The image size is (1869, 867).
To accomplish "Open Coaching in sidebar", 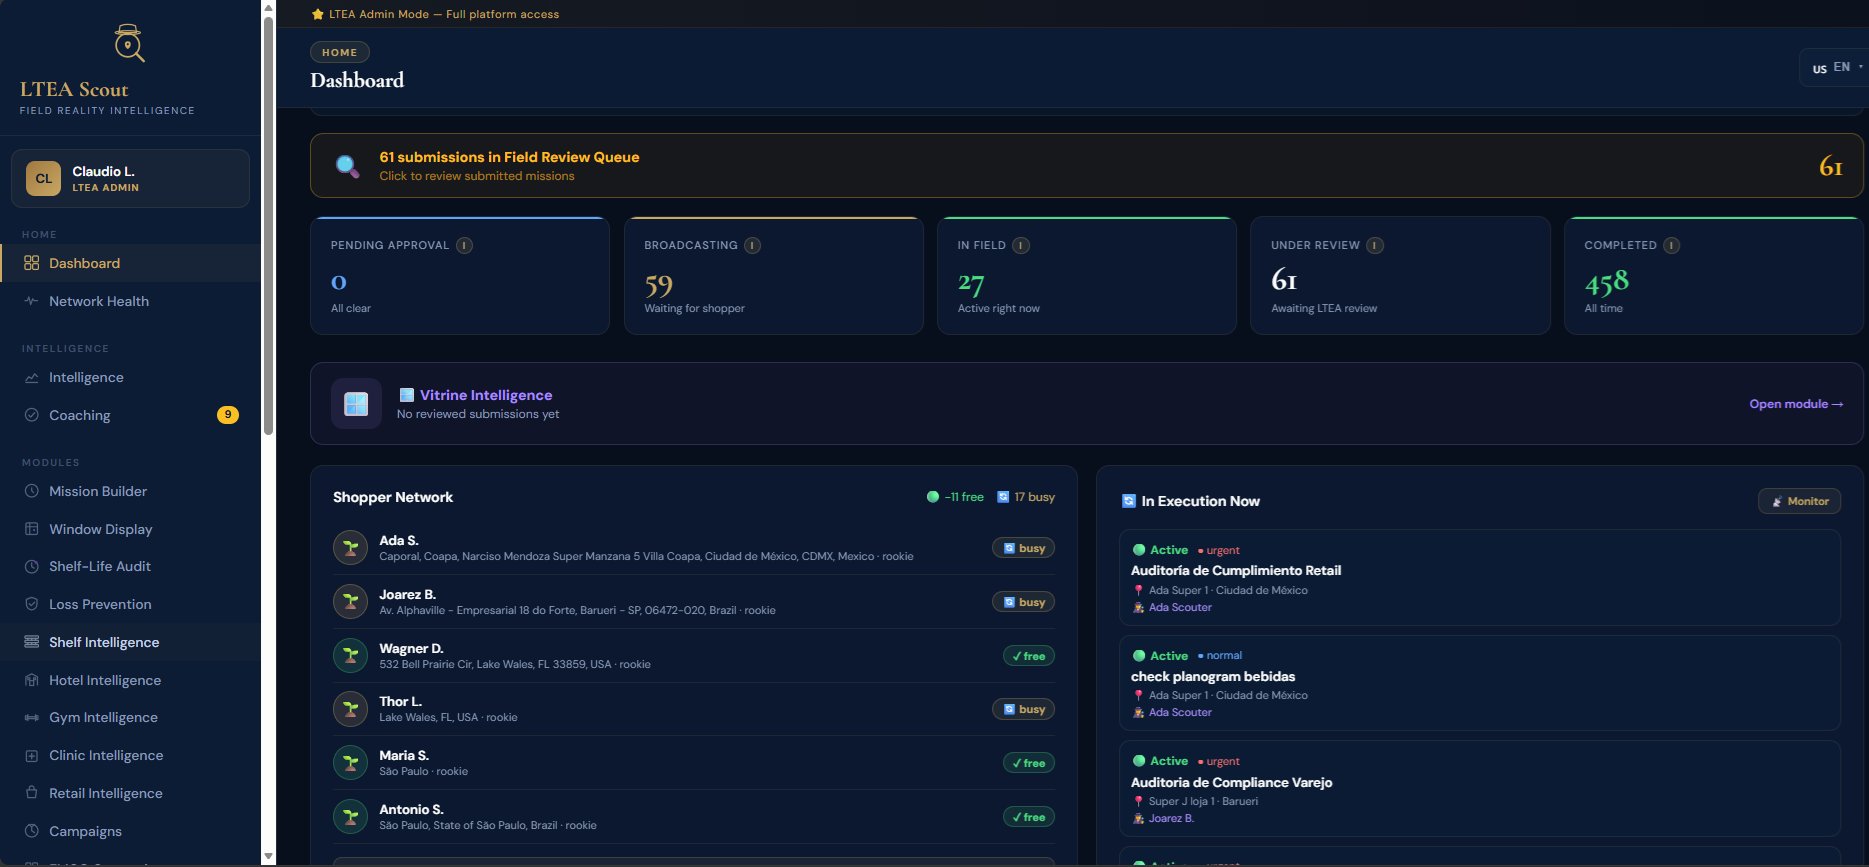I will coord(130,415).
